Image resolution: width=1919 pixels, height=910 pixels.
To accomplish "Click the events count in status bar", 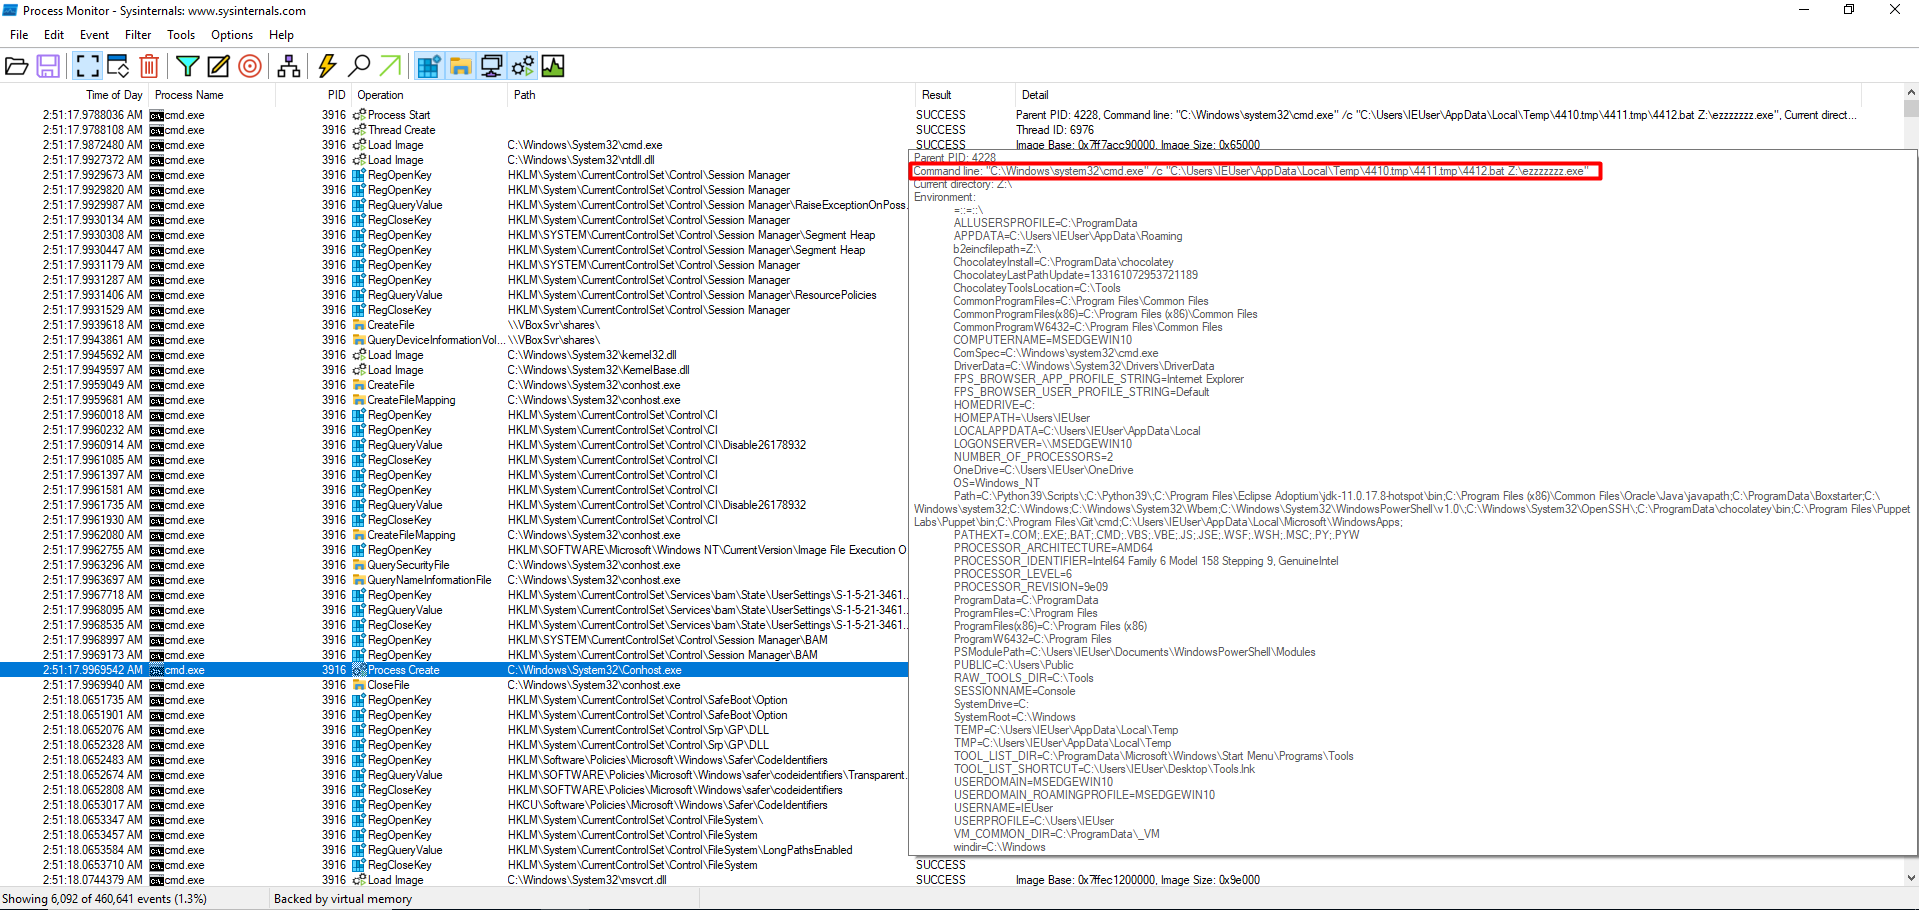I will point(104,899).
